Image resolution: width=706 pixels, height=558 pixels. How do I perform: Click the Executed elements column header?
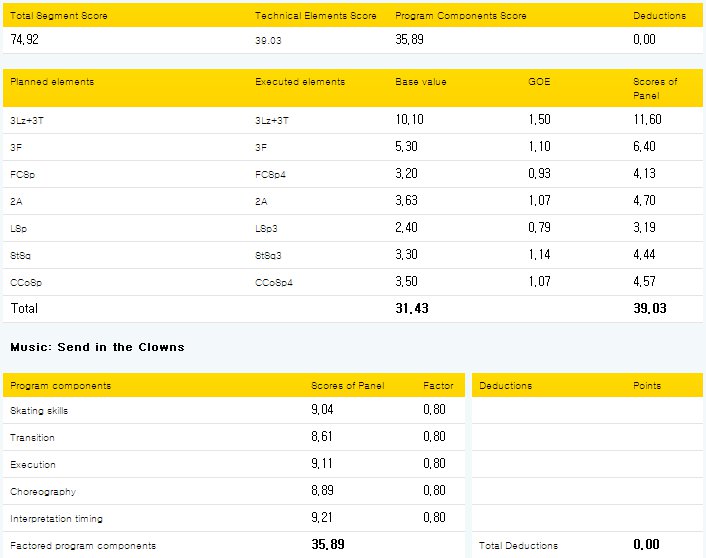pos(300,82)
